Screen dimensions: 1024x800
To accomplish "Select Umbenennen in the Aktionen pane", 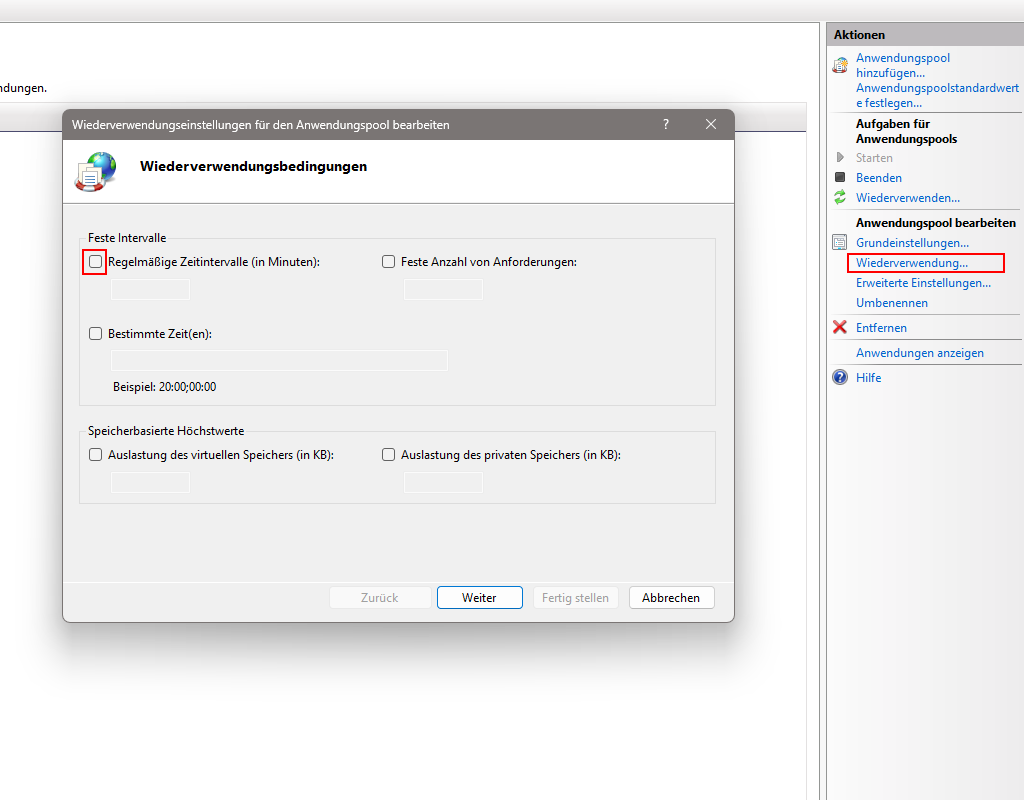I will coord(891,303).
